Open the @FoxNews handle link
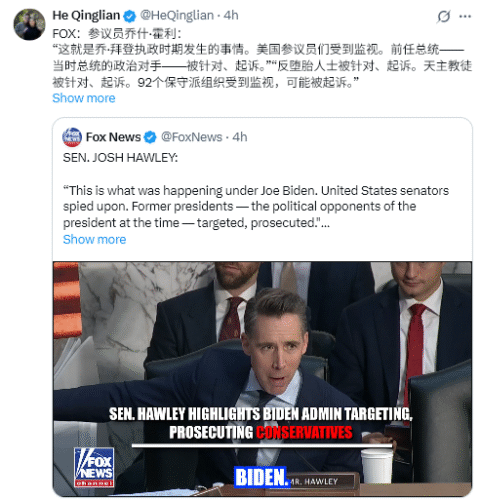 [x=191, y=137]
